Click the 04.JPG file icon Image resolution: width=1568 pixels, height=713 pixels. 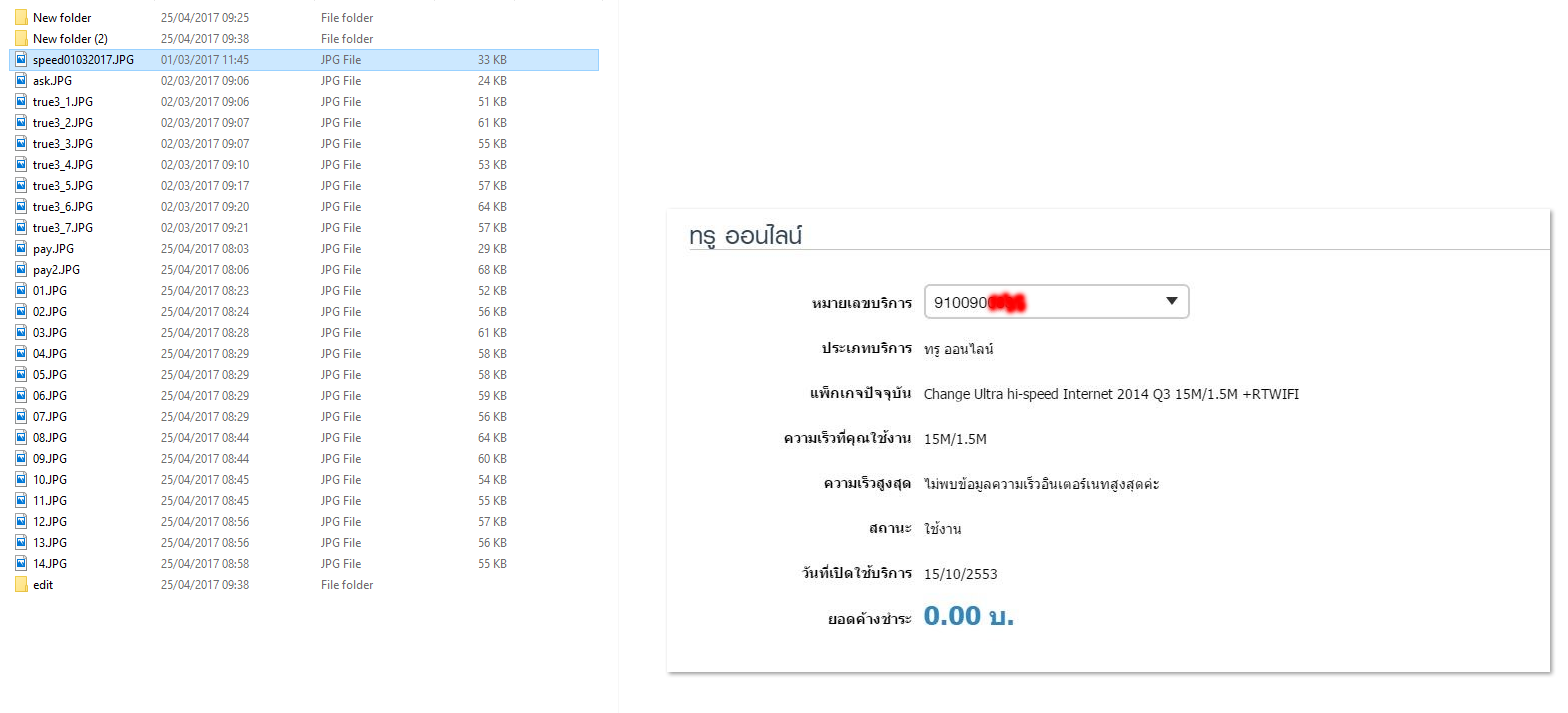pos(21,353)
